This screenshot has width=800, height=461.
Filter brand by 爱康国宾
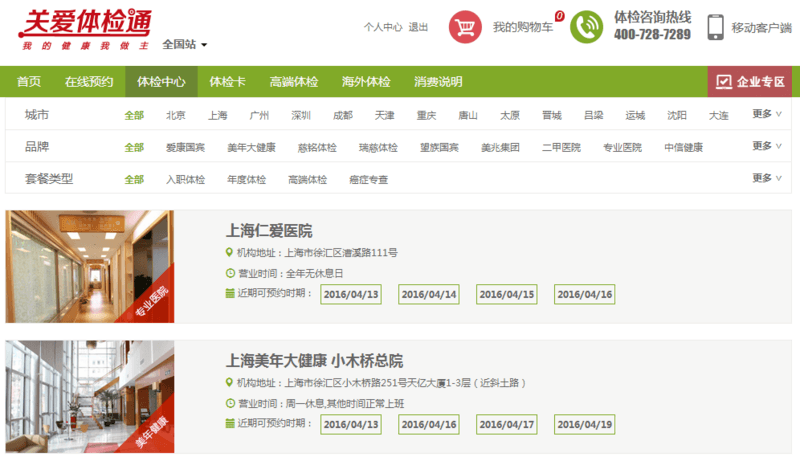(185, 147)
